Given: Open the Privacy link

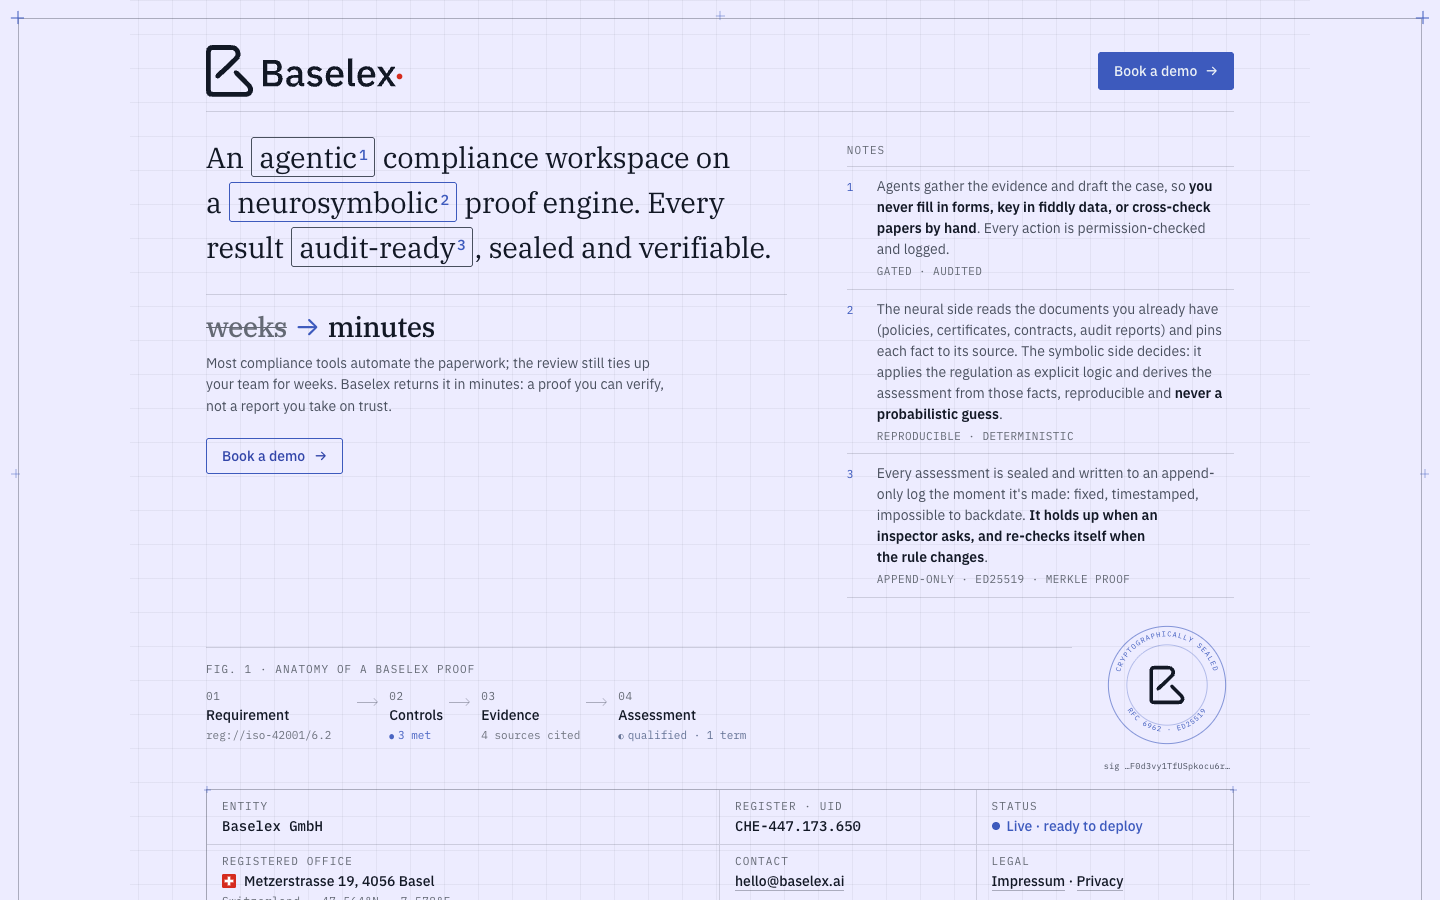Looking at the screenshot, I should coord(1100,881).
